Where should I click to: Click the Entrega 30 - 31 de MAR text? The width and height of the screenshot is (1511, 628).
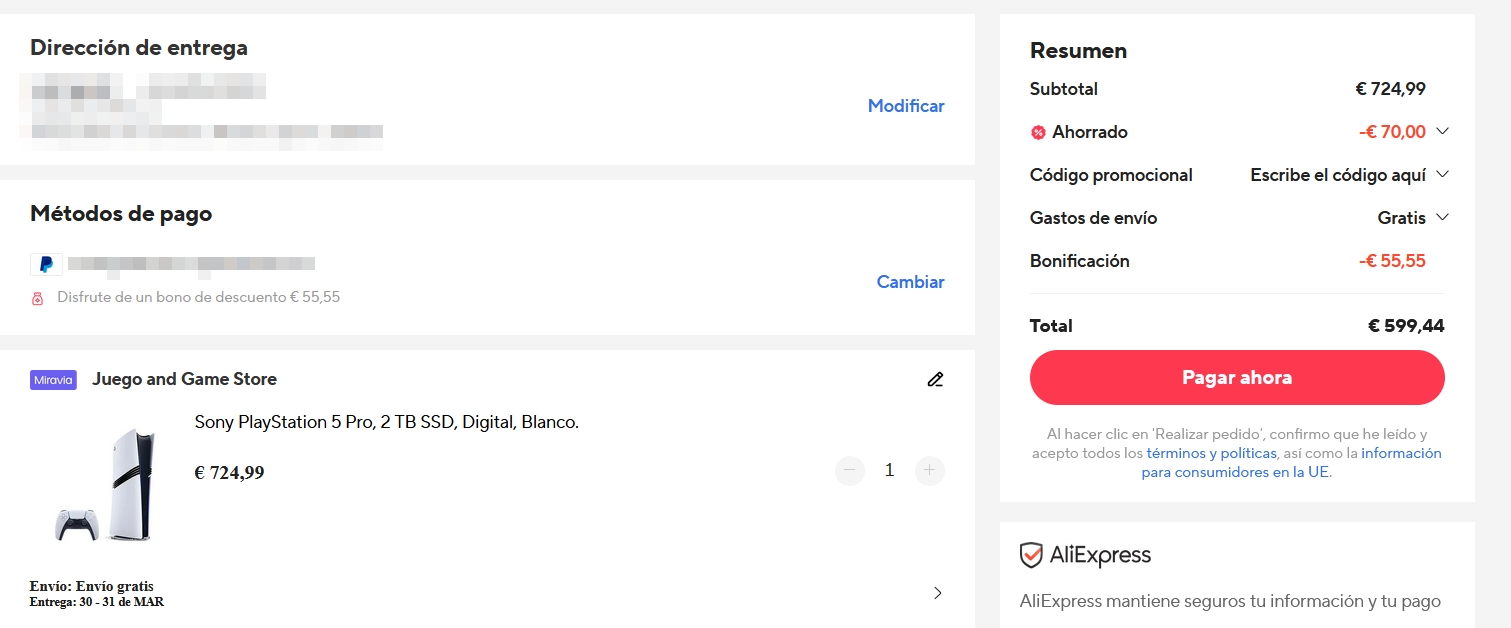tap(97, 602)
